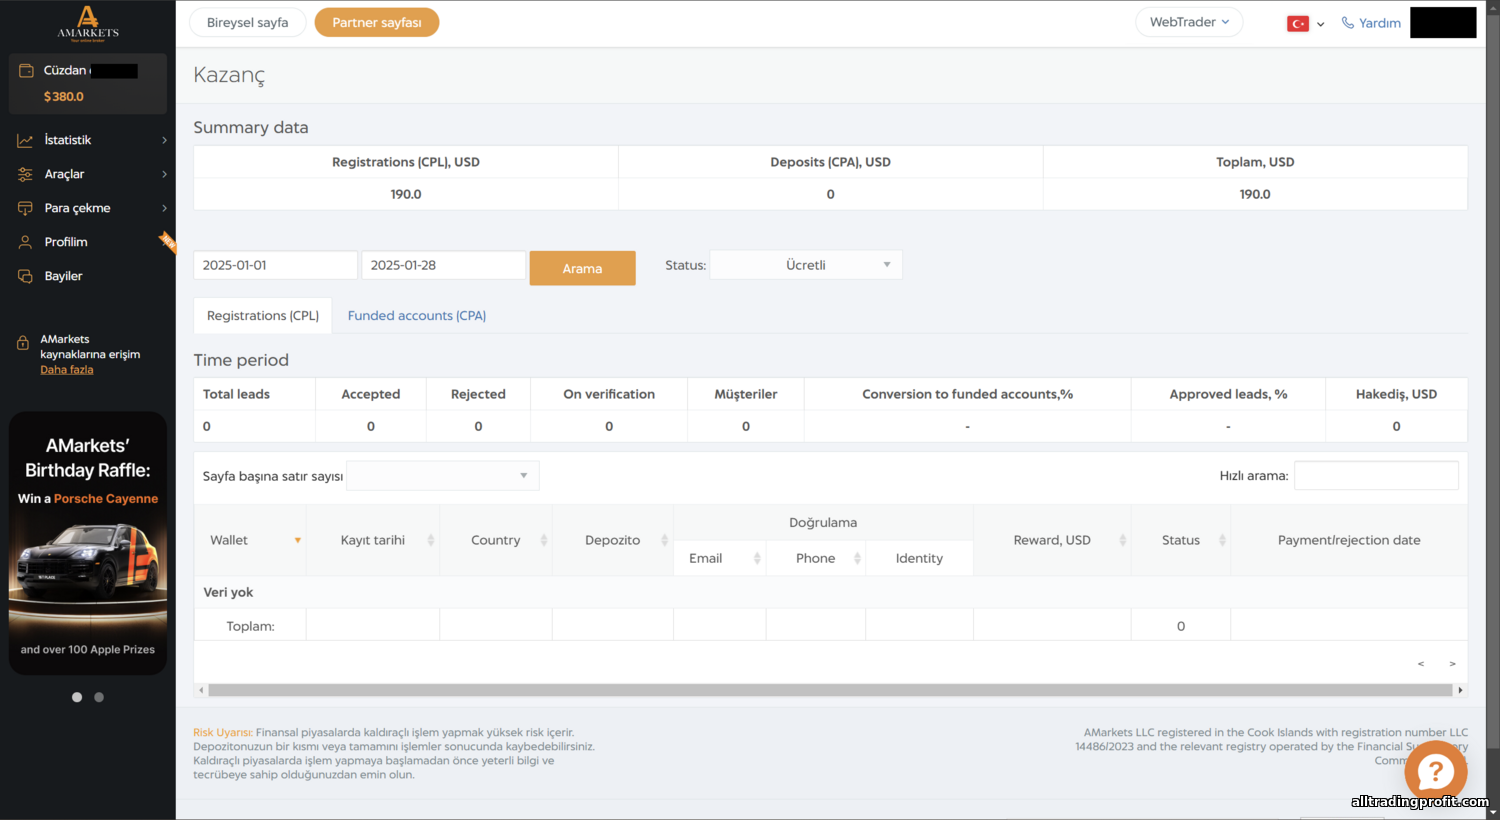This screenshot has height=820, width=1500.
Task: Expand the WebTrader dropdown
Action: (1189, 22)
